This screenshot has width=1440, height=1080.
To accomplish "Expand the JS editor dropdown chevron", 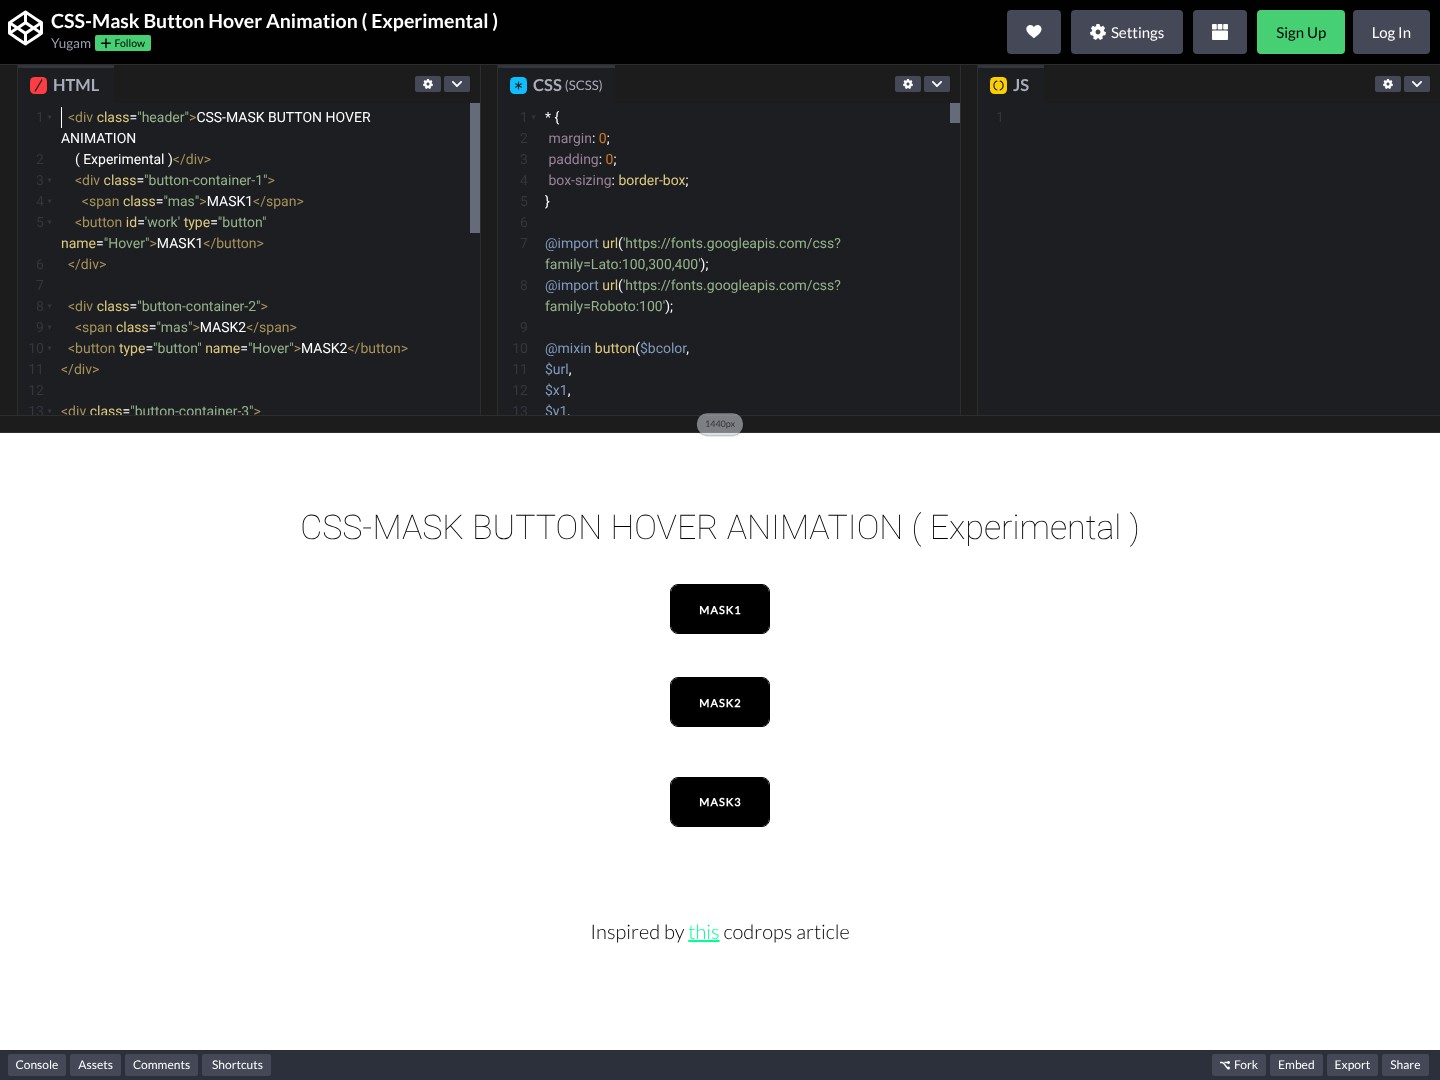I will click(x=1417, y=84).
